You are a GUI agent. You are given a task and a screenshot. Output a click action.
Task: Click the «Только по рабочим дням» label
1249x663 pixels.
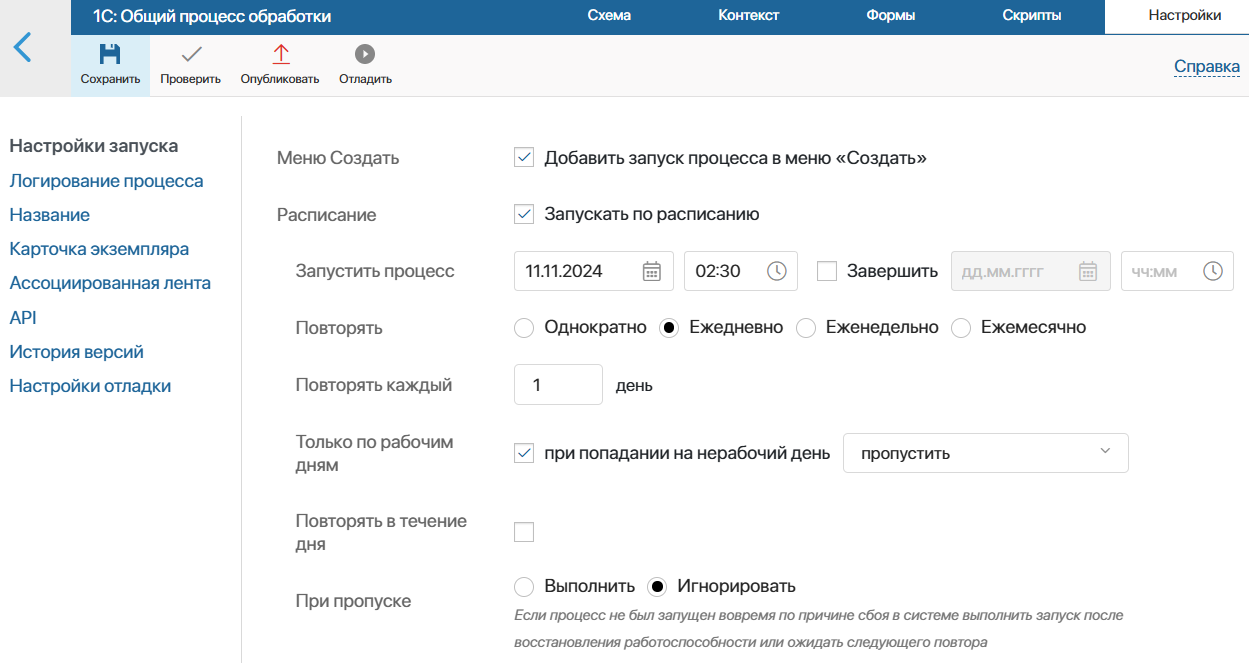tap(374, 453)
